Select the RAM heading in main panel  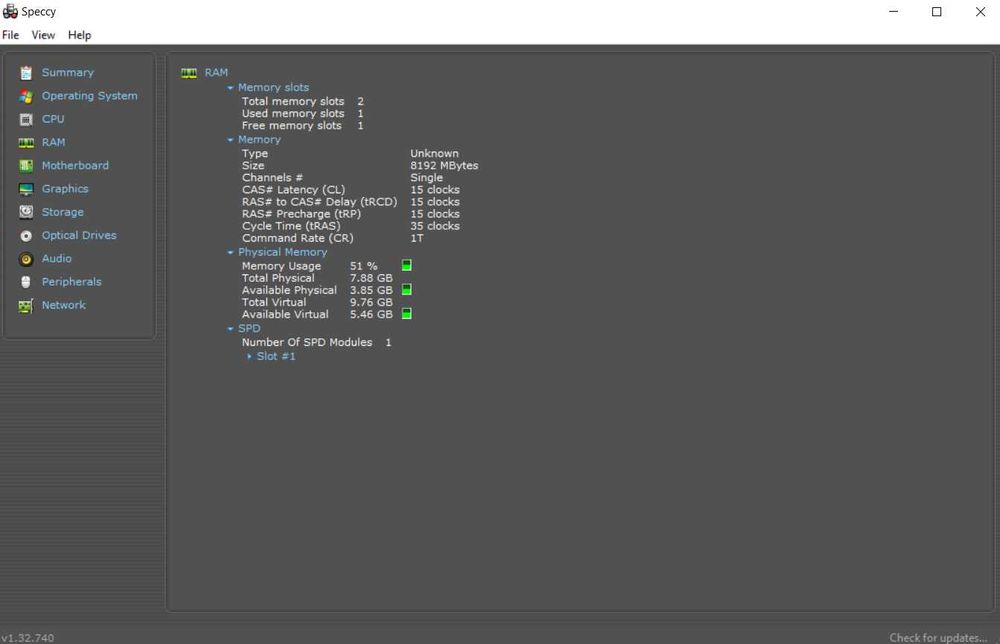(x=216, y=73)
